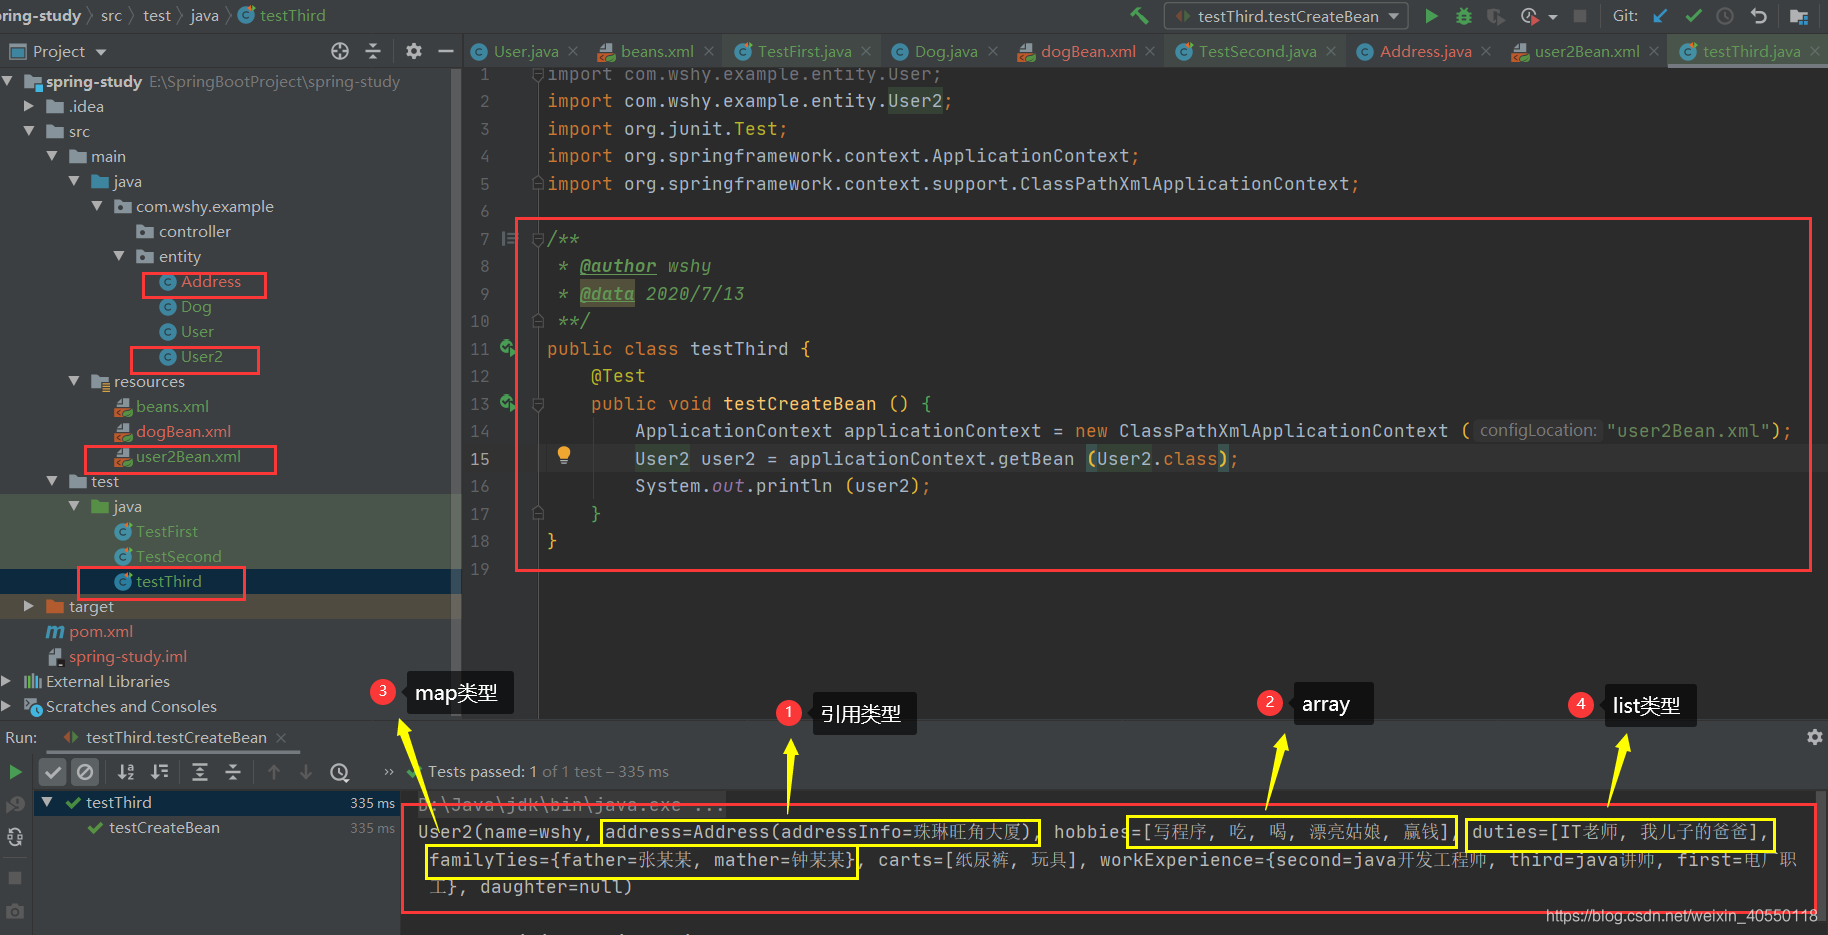Collapse the entity package
Image resolution: width=1828 pixels, height=935 pixels.
[x=119, y=256]
